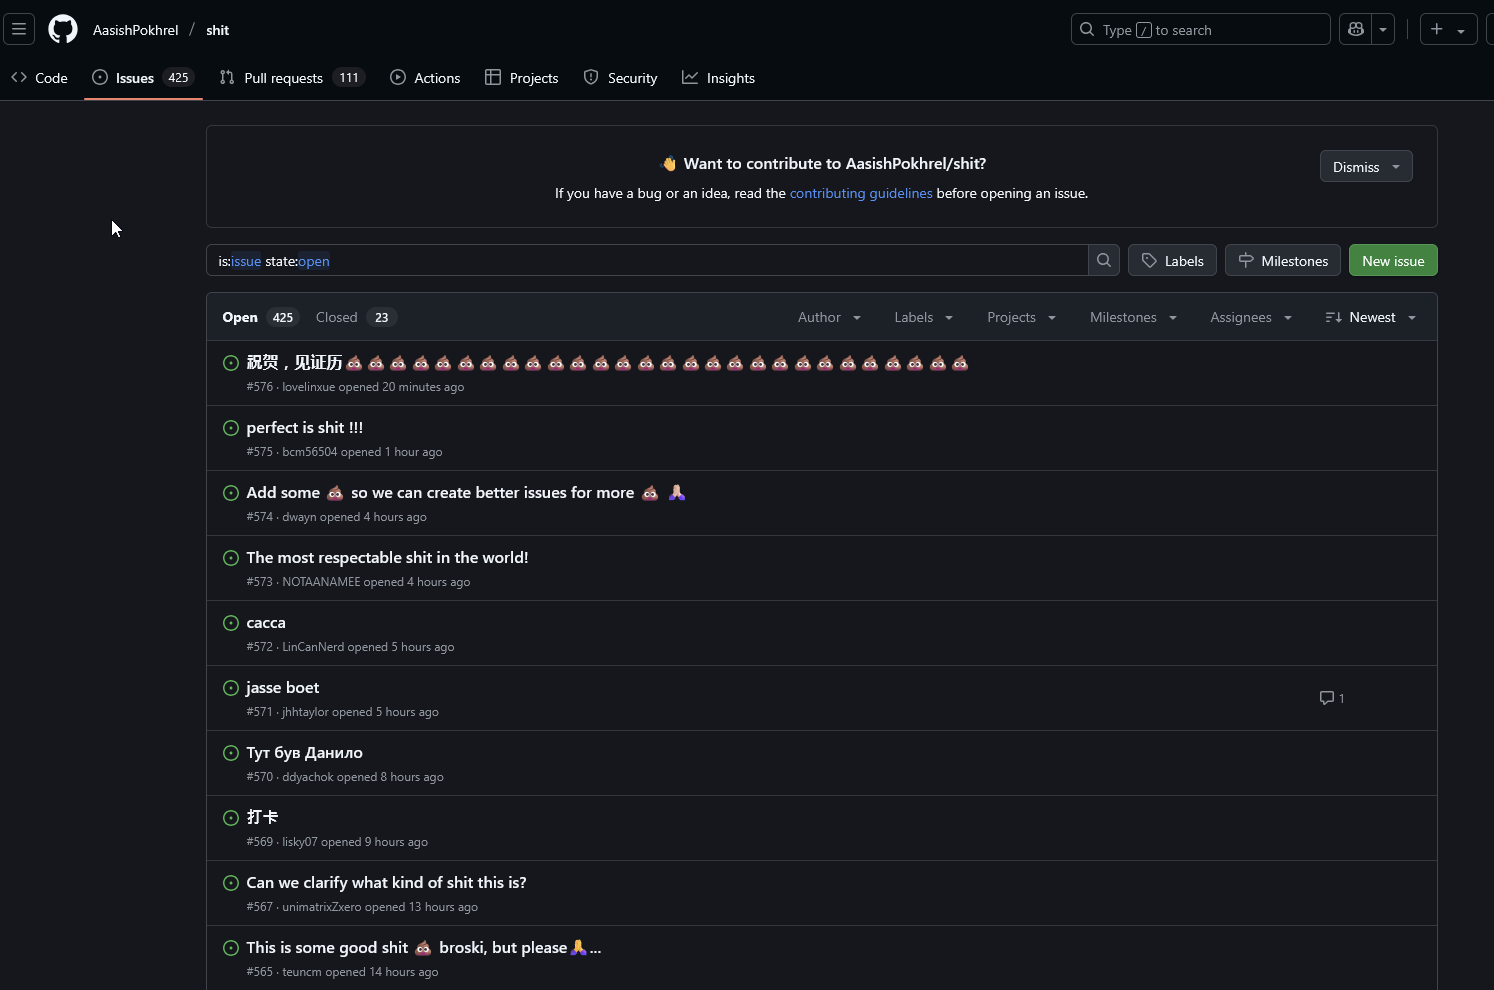Viewport: 1494px width, 990px height.
Task: Click the search magnifier in the filter bar
Action: (1103, 260)
